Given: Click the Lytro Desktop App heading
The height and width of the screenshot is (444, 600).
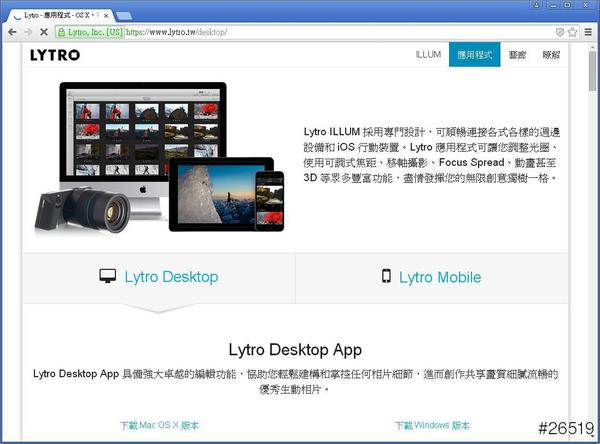Looking at the screenshot, I should [x=295, y=350].
